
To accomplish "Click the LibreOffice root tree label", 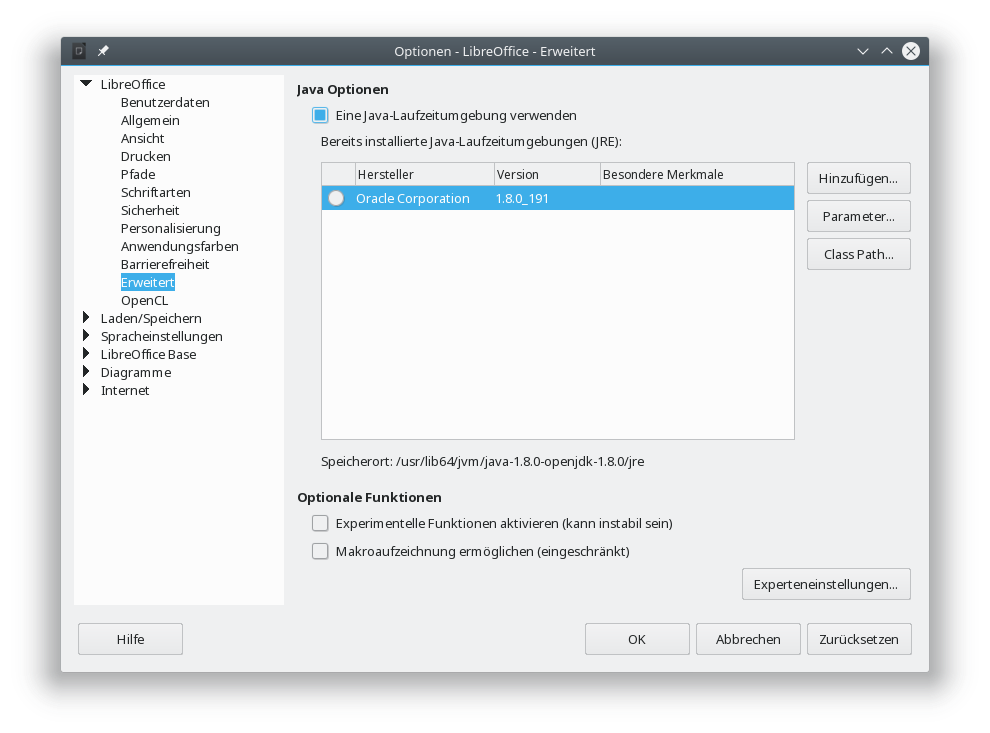I will click(133, 84).
